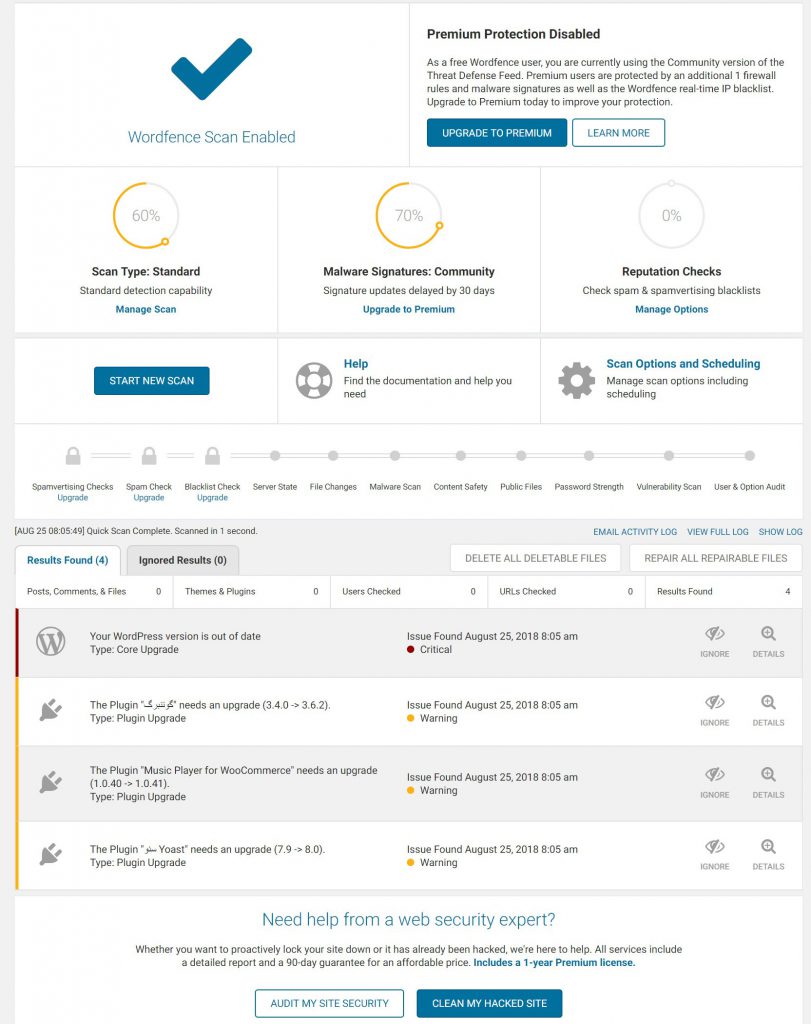Viewport: 811px width, 1024px height.
Task: Click the Spam Check padlock icon
Action: point(149,456)
